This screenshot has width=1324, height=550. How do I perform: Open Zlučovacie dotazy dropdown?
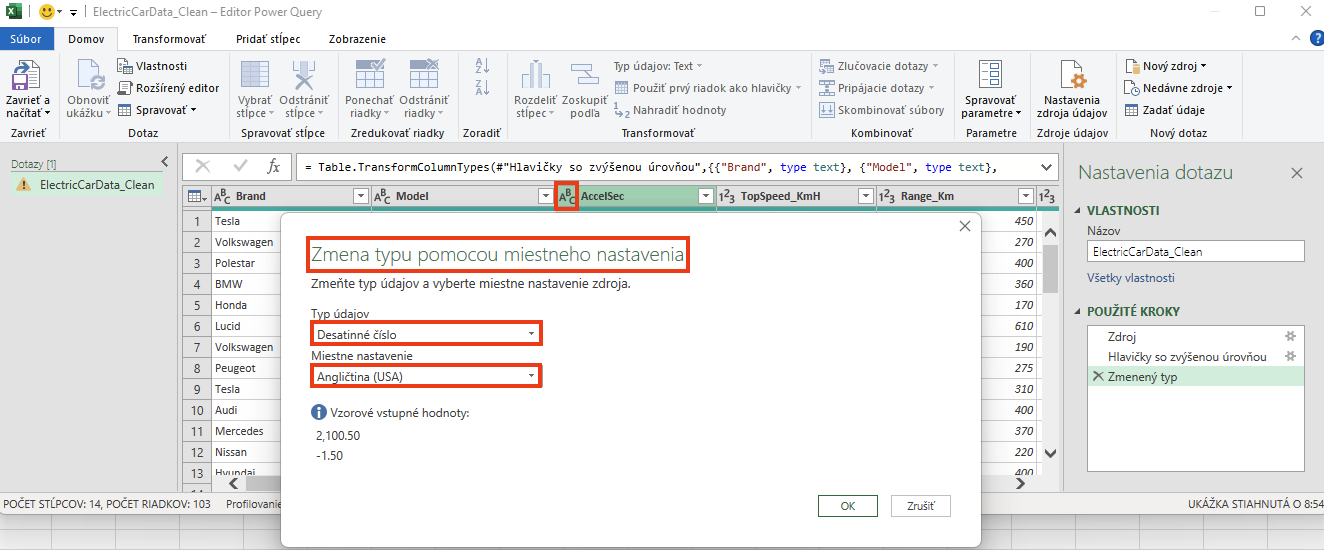(879, 66)
